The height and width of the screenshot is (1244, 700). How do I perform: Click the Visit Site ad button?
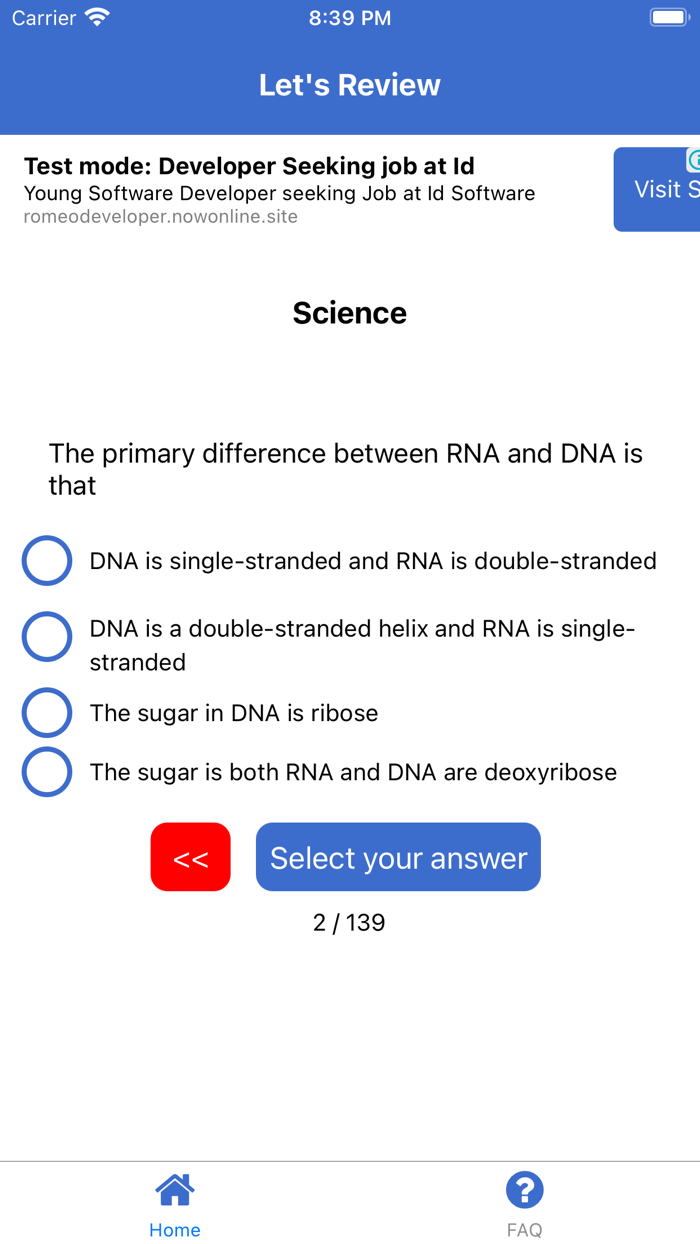(x=658, y=190)
